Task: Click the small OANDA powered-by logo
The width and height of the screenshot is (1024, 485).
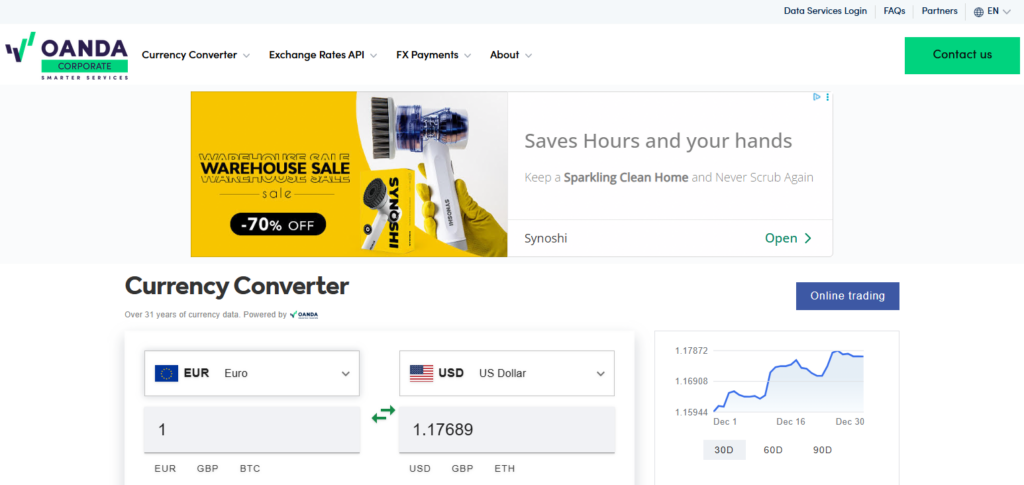Action: pos(304,314)
